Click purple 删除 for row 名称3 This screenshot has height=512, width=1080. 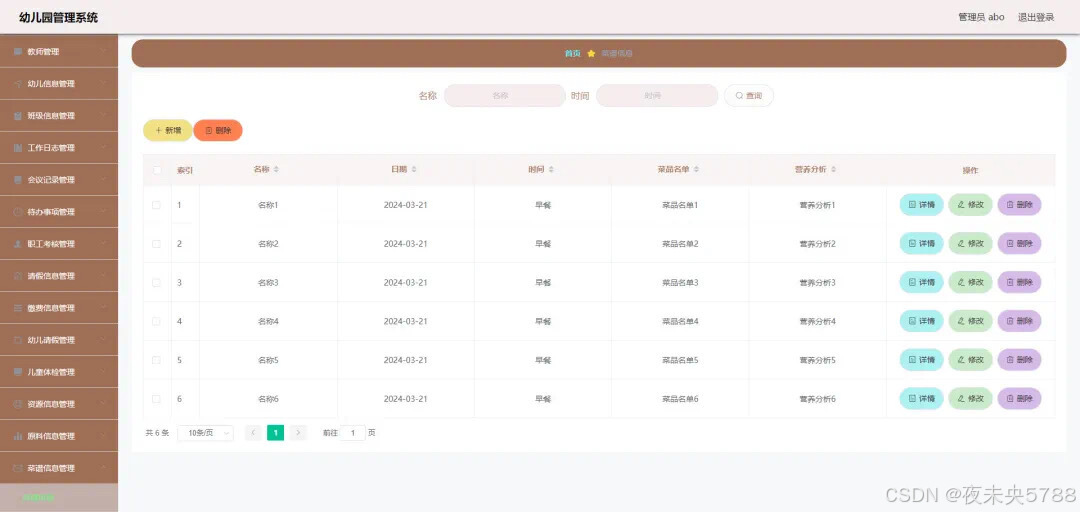pyautogui.click(x=1019, y=282)
